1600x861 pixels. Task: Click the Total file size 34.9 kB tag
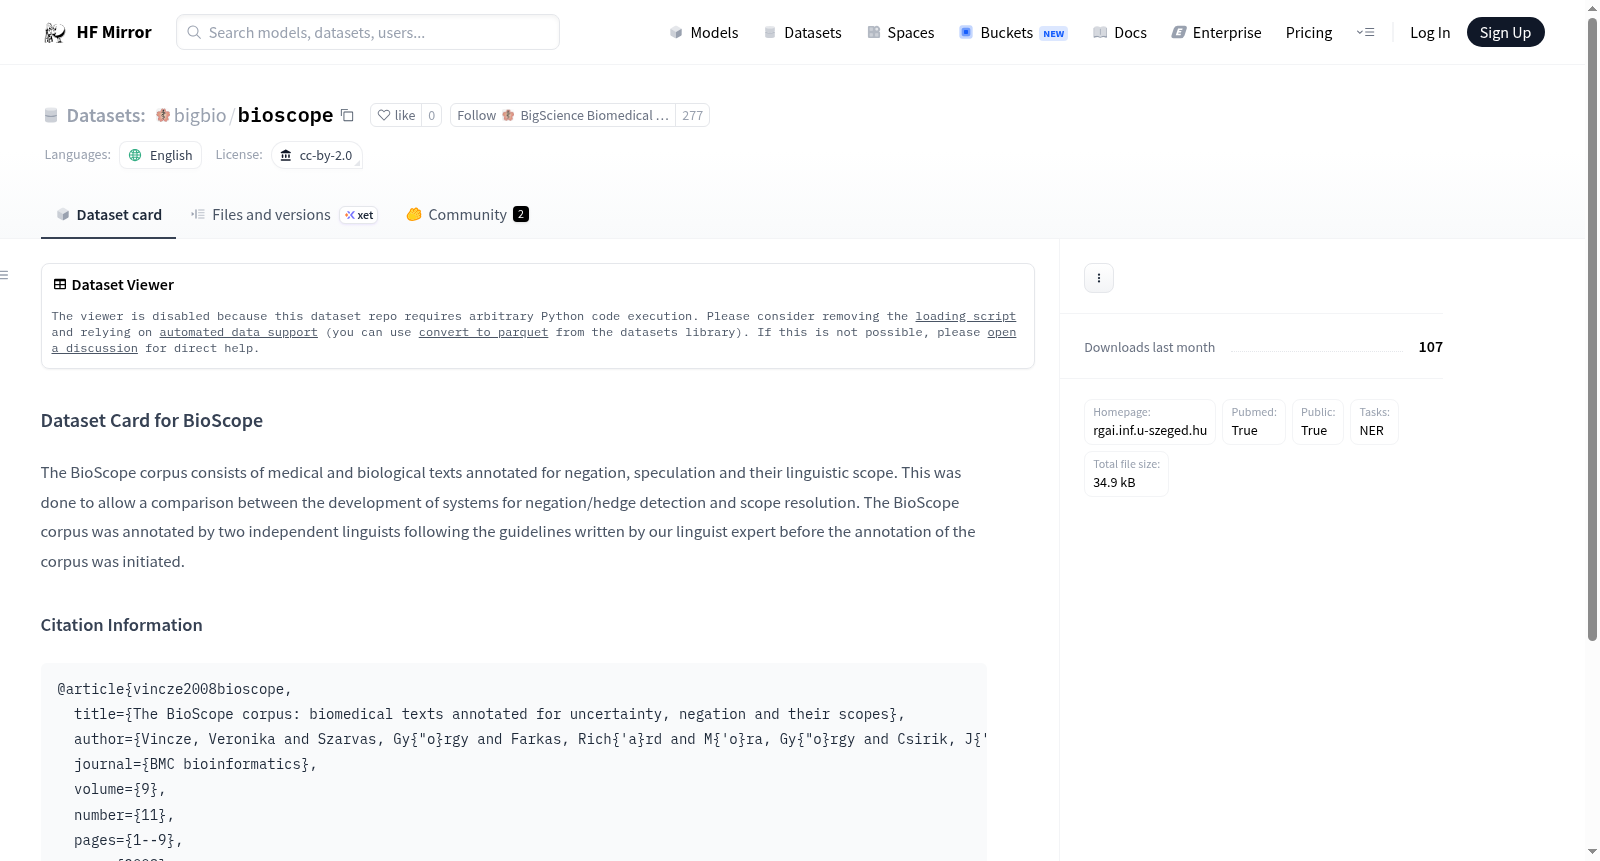(x=1126, y=474)
